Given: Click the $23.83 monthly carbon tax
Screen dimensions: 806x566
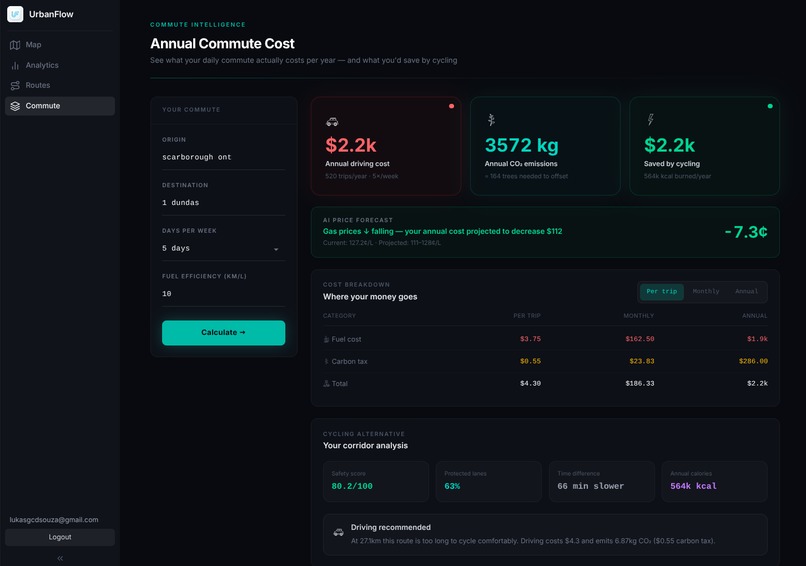Looking at the screenshot, I should [642, 361].
